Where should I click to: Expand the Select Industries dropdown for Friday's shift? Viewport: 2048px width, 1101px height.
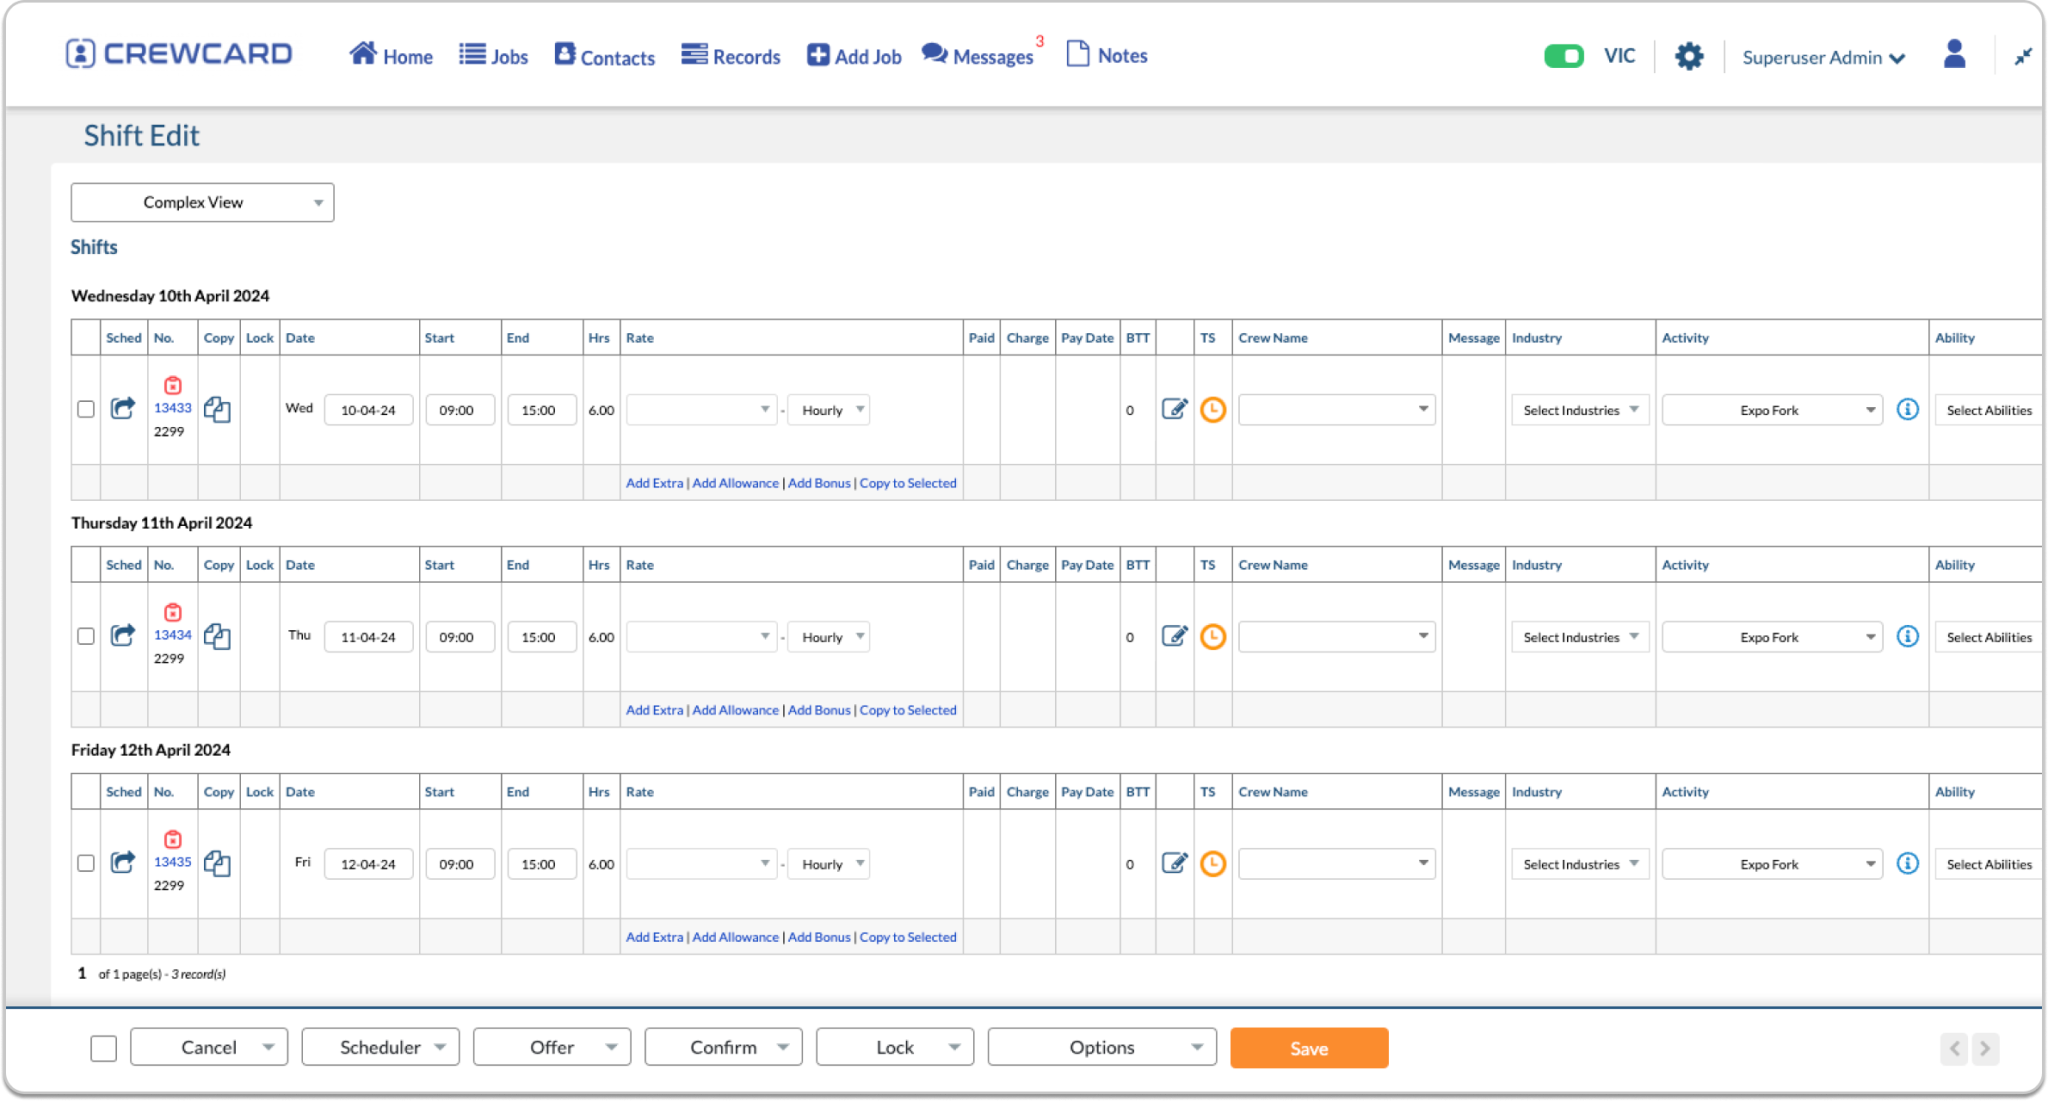[x=1579, y=863]
